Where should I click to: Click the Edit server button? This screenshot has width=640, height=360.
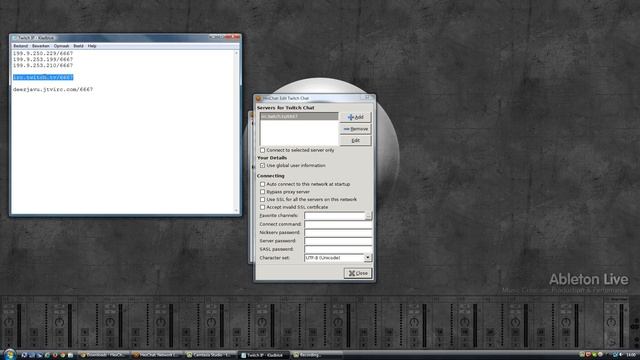tap(356, 140)
